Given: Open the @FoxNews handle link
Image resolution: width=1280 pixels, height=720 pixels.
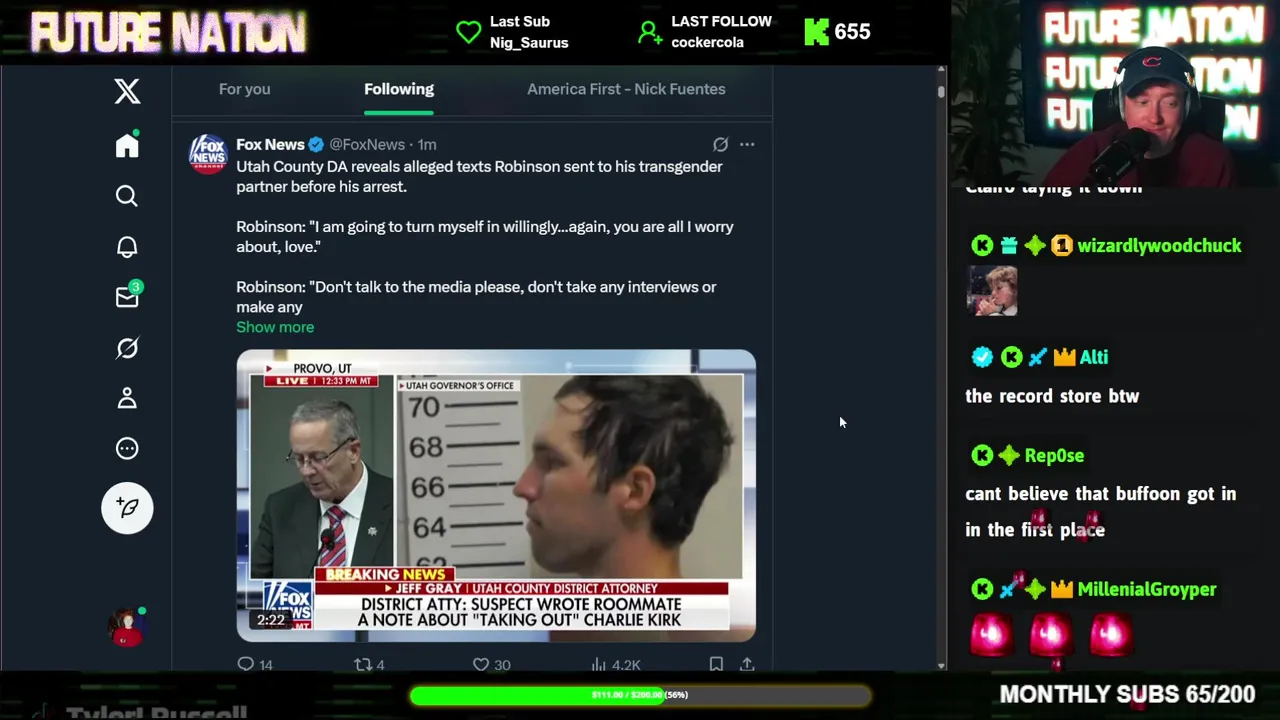Looking at the screenshot, I should [367, 145].
